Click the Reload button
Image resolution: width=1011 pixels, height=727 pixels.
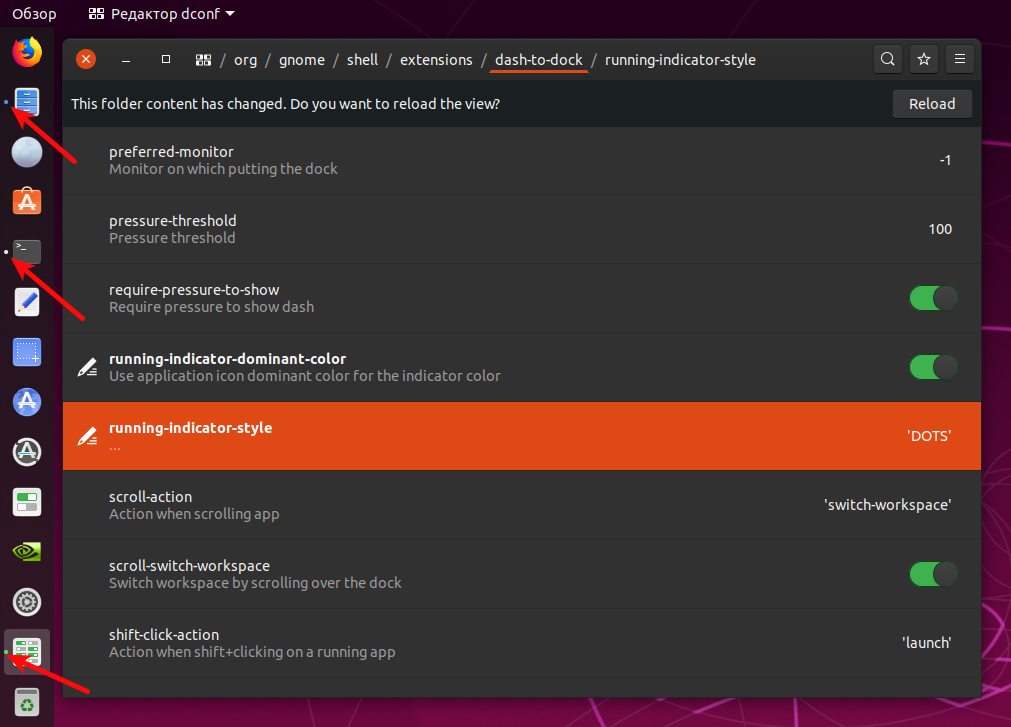pos(932,104)
